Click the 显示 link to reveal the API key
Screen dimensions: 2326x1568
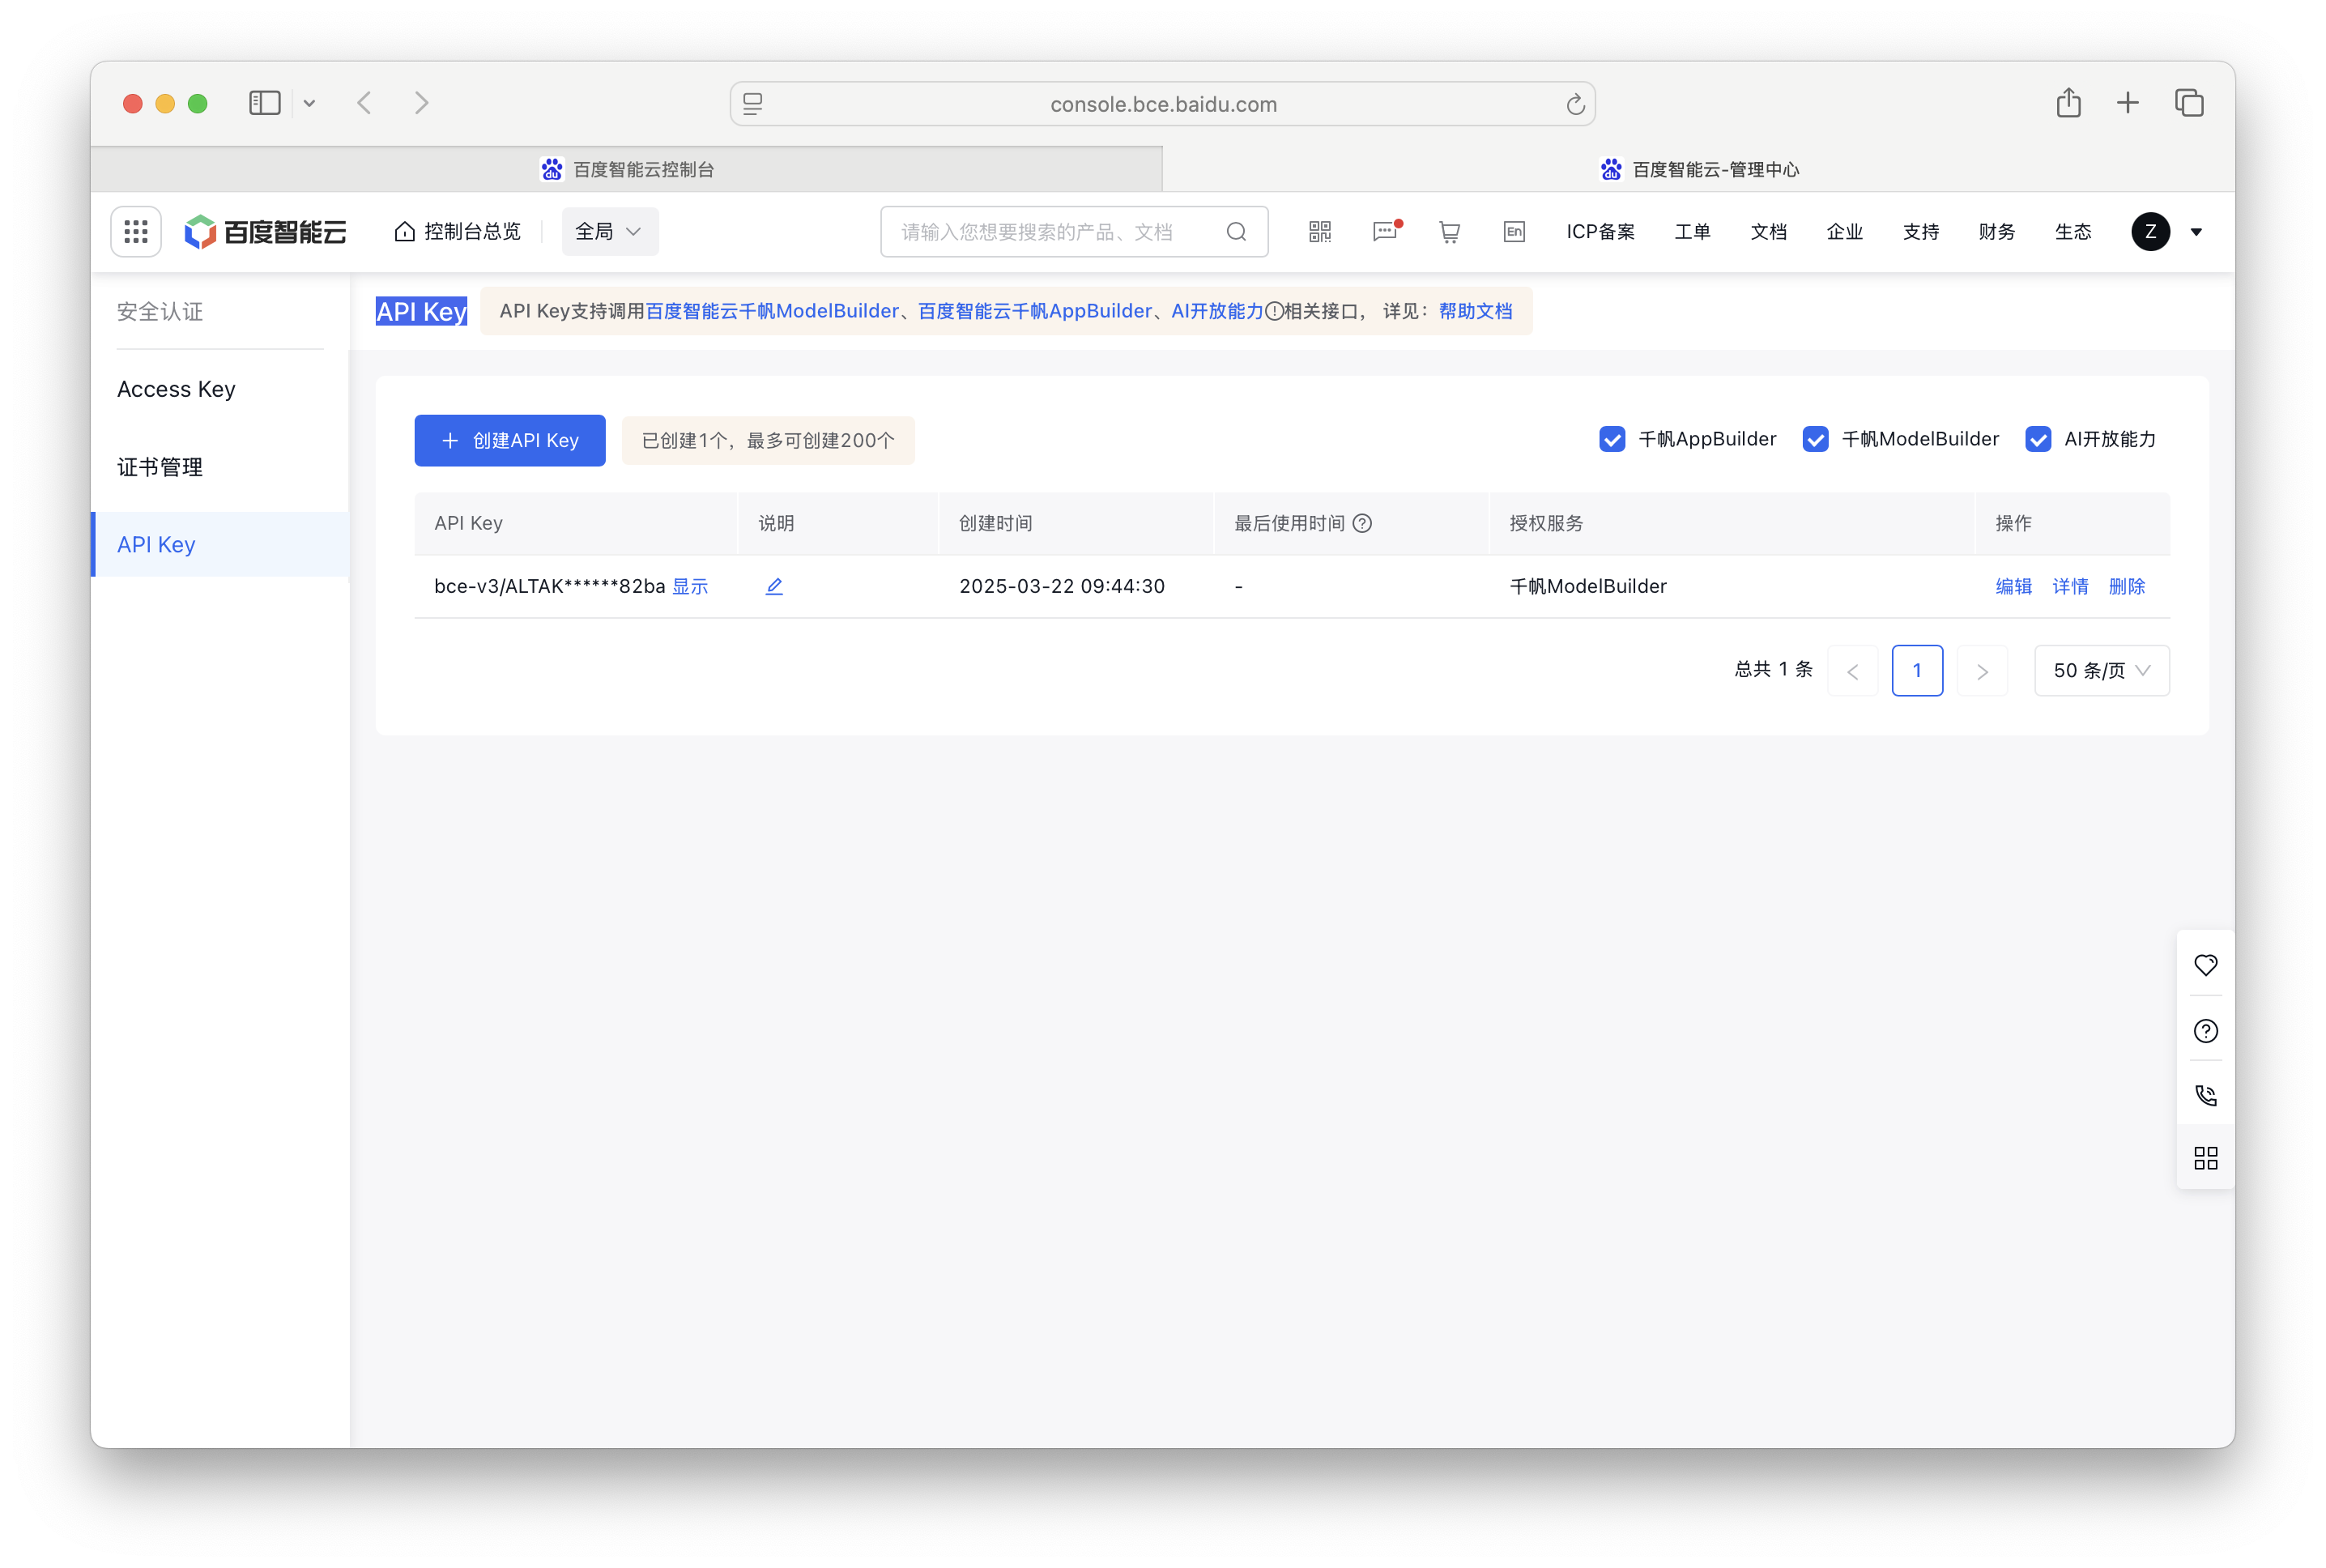click(690, 586)
